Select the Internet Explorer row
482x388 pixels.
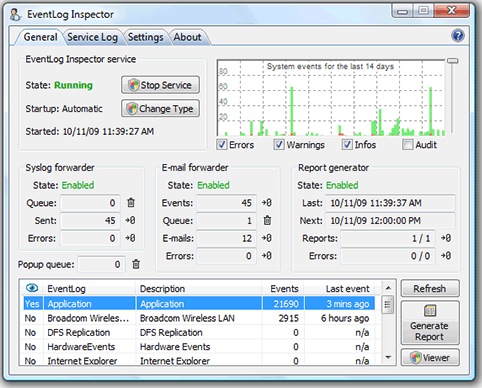tap(199, 360)
